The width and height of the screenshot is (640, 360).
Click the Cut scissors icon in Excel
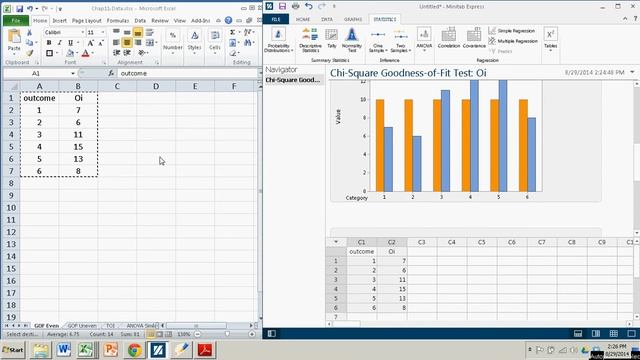pos(29,33)
